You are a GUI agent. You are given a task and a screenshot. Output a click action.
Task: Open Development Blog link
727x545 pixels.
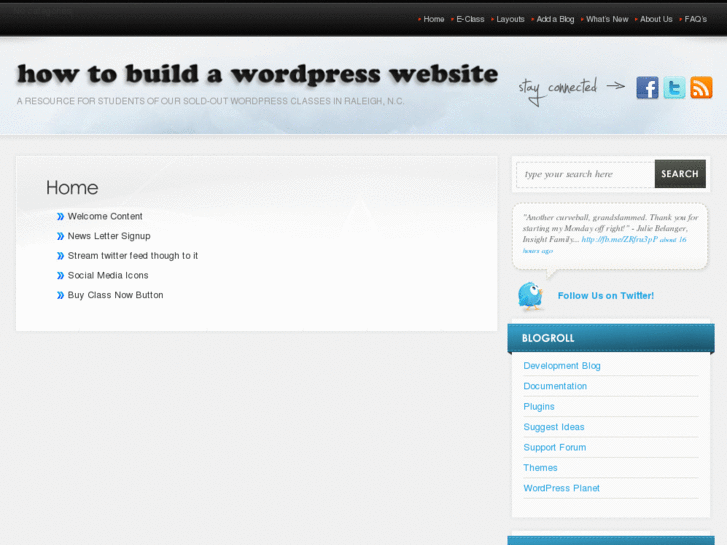point(562,366)
